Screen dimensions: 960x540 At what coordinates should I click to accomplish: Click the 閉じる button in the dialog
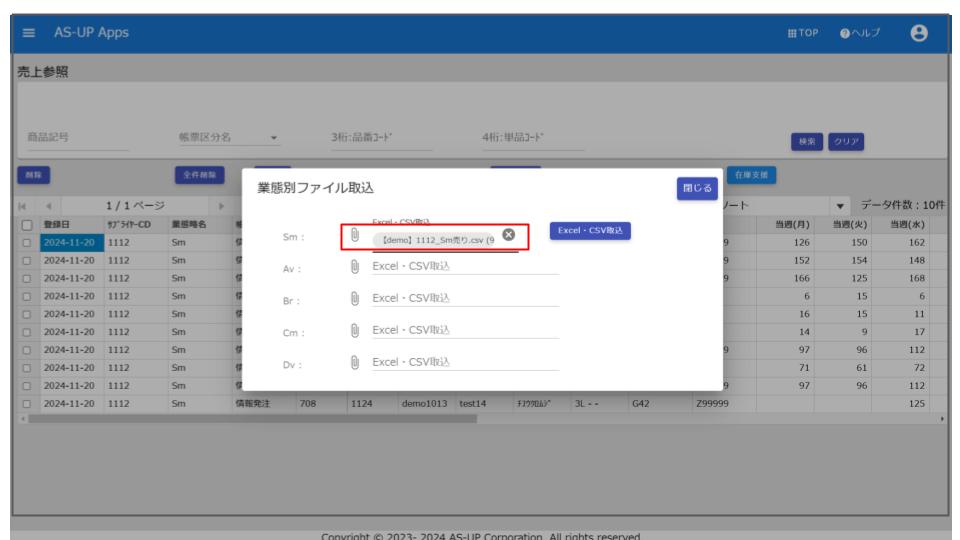click(x=698, y=187)
